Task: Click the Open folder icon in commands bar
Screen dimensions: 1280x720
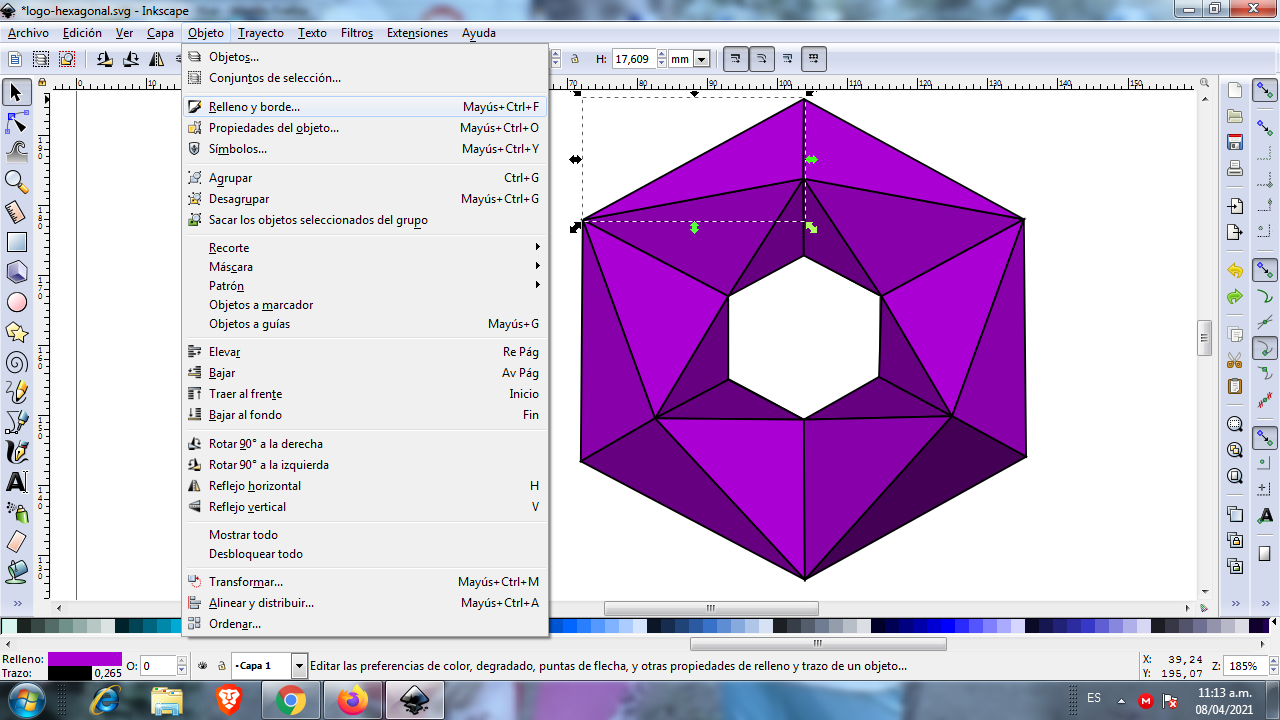Action: (x=1235, y=117)
